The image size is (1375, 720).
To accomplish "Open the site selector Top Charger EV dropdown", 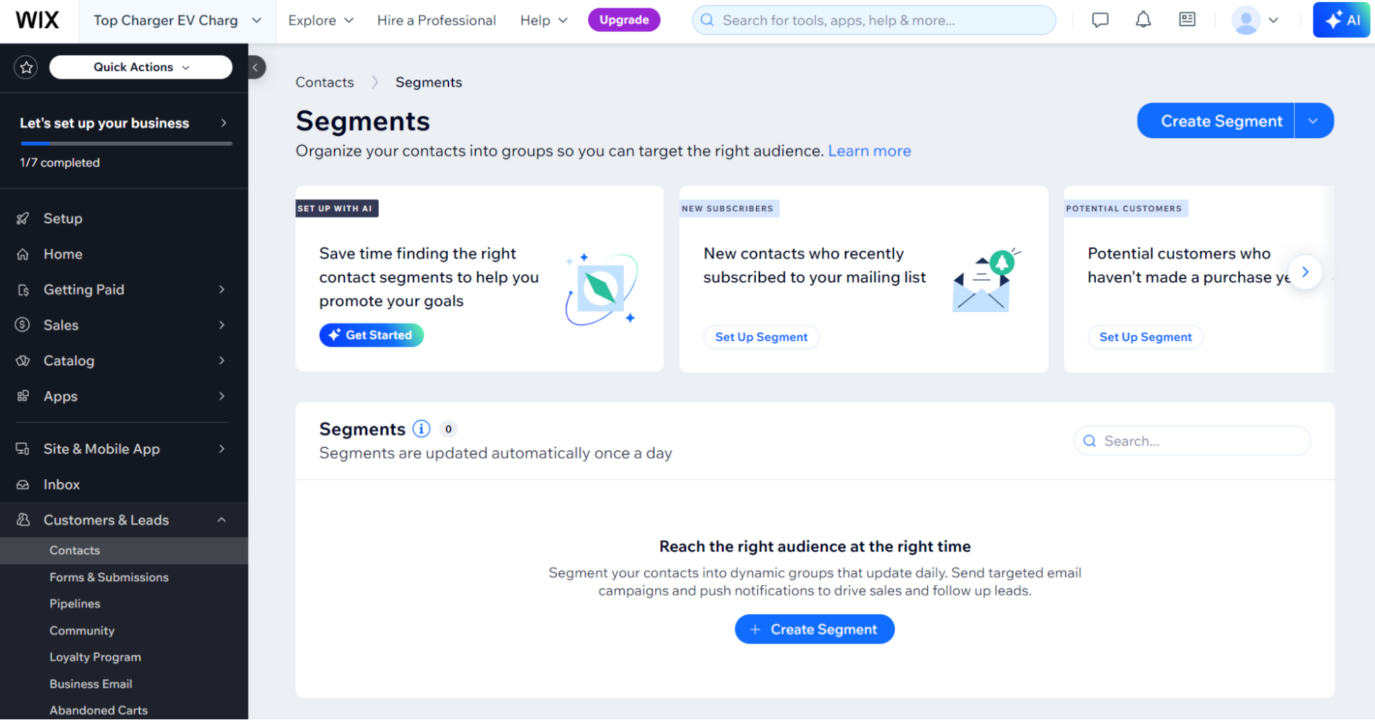I will (177, 20).
